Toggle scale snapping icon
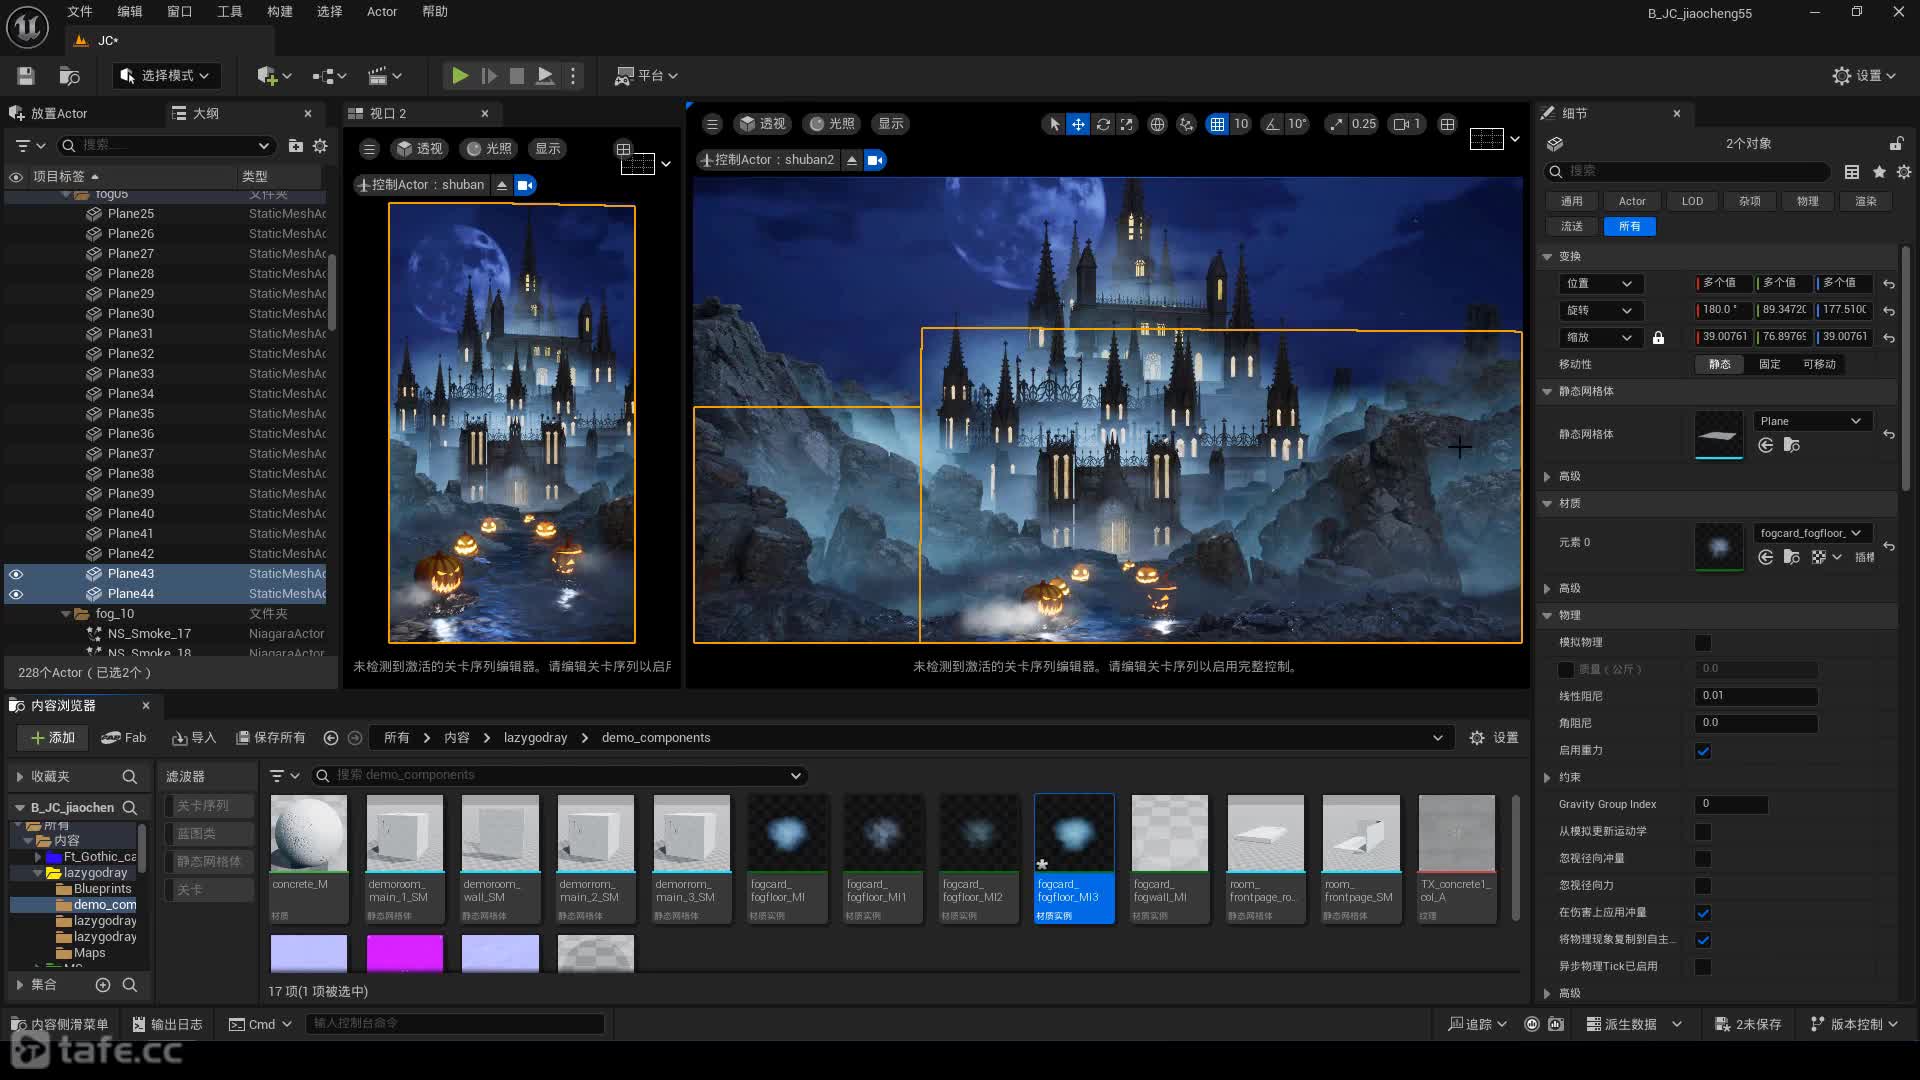The height and width of the screenshot is (1080, 1920). [1336, 124]
